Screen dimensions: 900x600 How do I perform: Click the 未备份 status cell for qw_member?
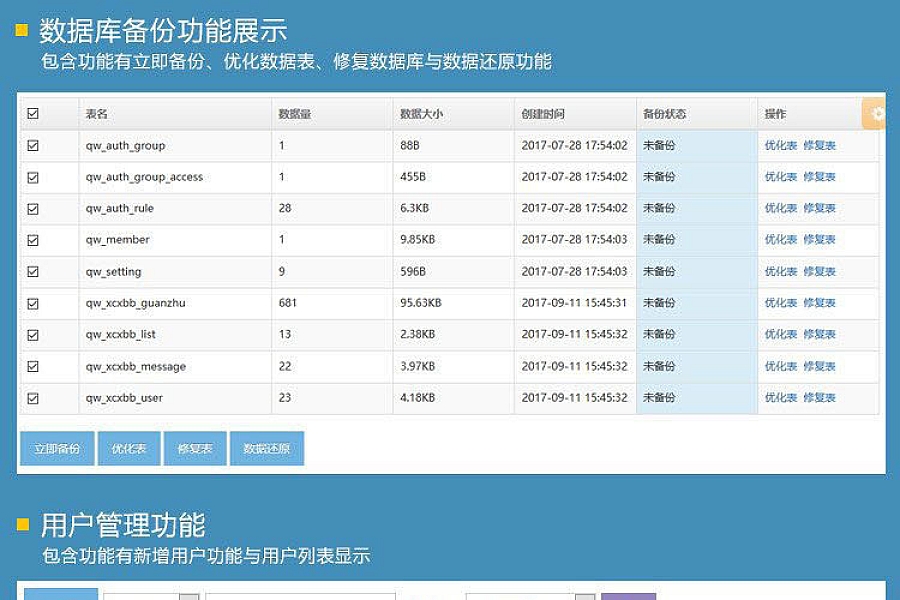pyautogui.click(x=659, y=240)
